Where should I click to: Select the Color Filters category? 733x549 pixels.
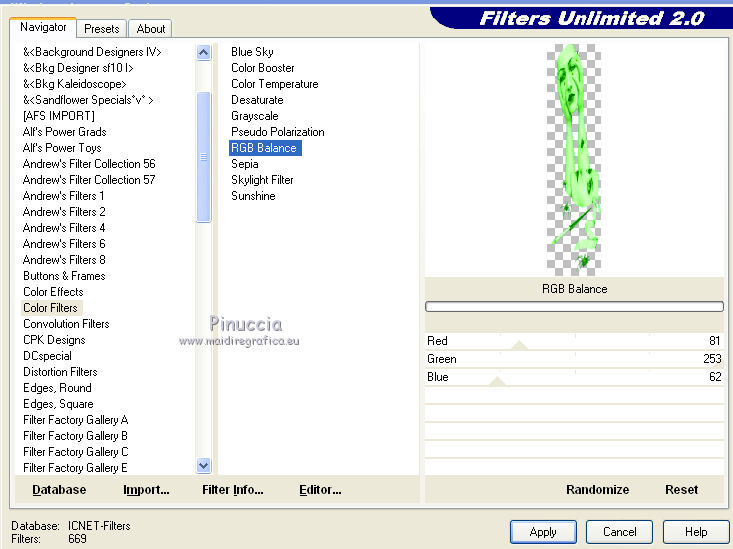[x=50, y=308]
